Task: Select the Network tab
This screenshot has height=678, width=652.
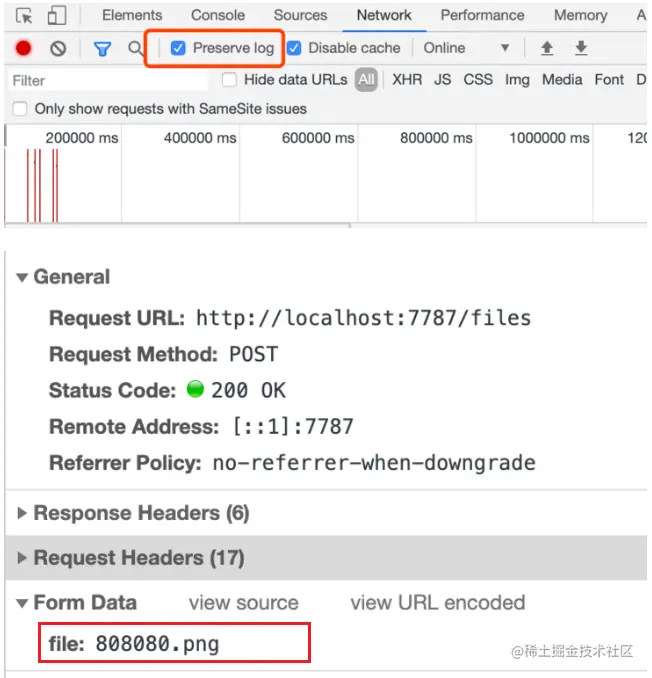Action: [x=384, y=15]
